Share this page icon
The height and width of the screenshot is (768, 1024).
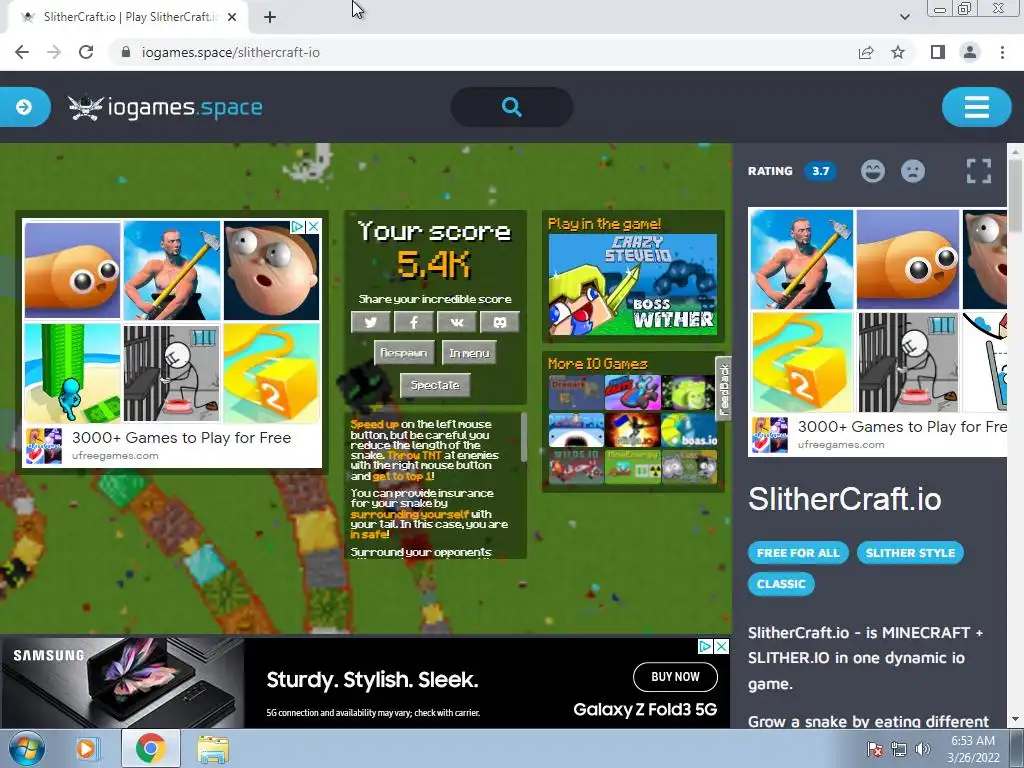(x=866, y=52)
